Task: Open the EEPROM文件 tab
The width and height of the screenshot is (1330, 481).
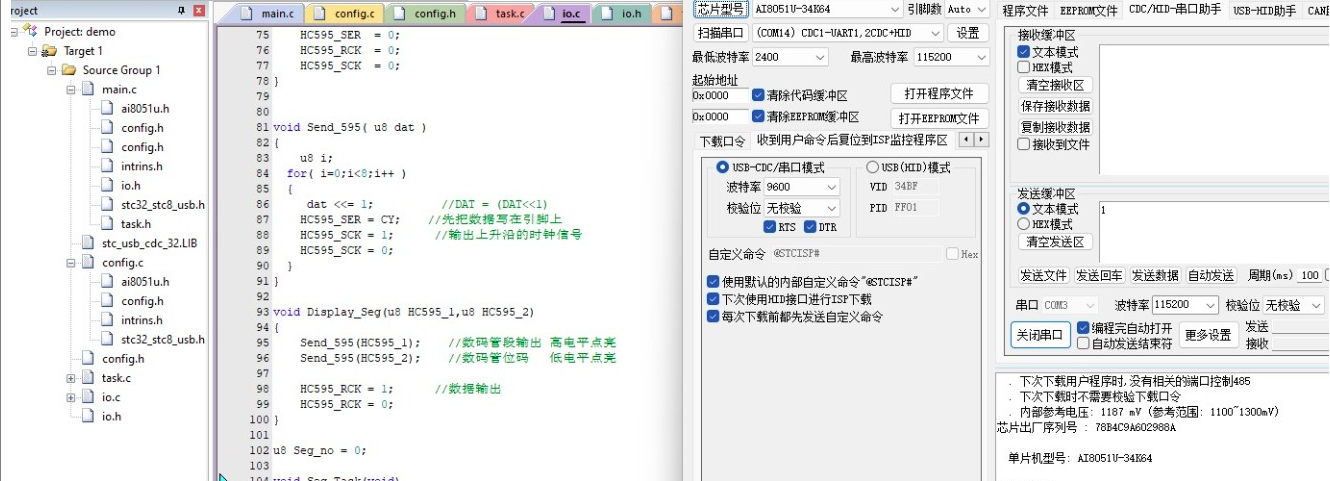Action: [x=1088, y=10]
